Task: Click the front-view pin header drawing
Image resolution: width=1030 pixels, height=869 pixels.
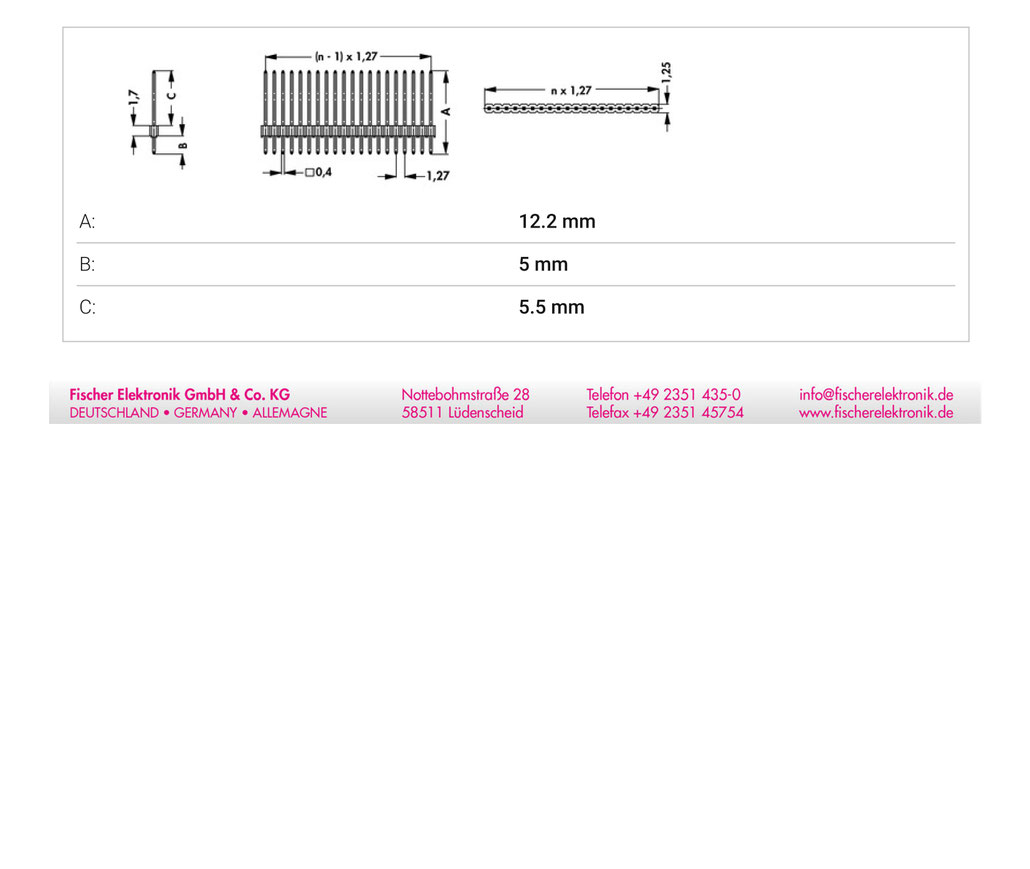Action: pyautogui.click(x=357, y=116)
